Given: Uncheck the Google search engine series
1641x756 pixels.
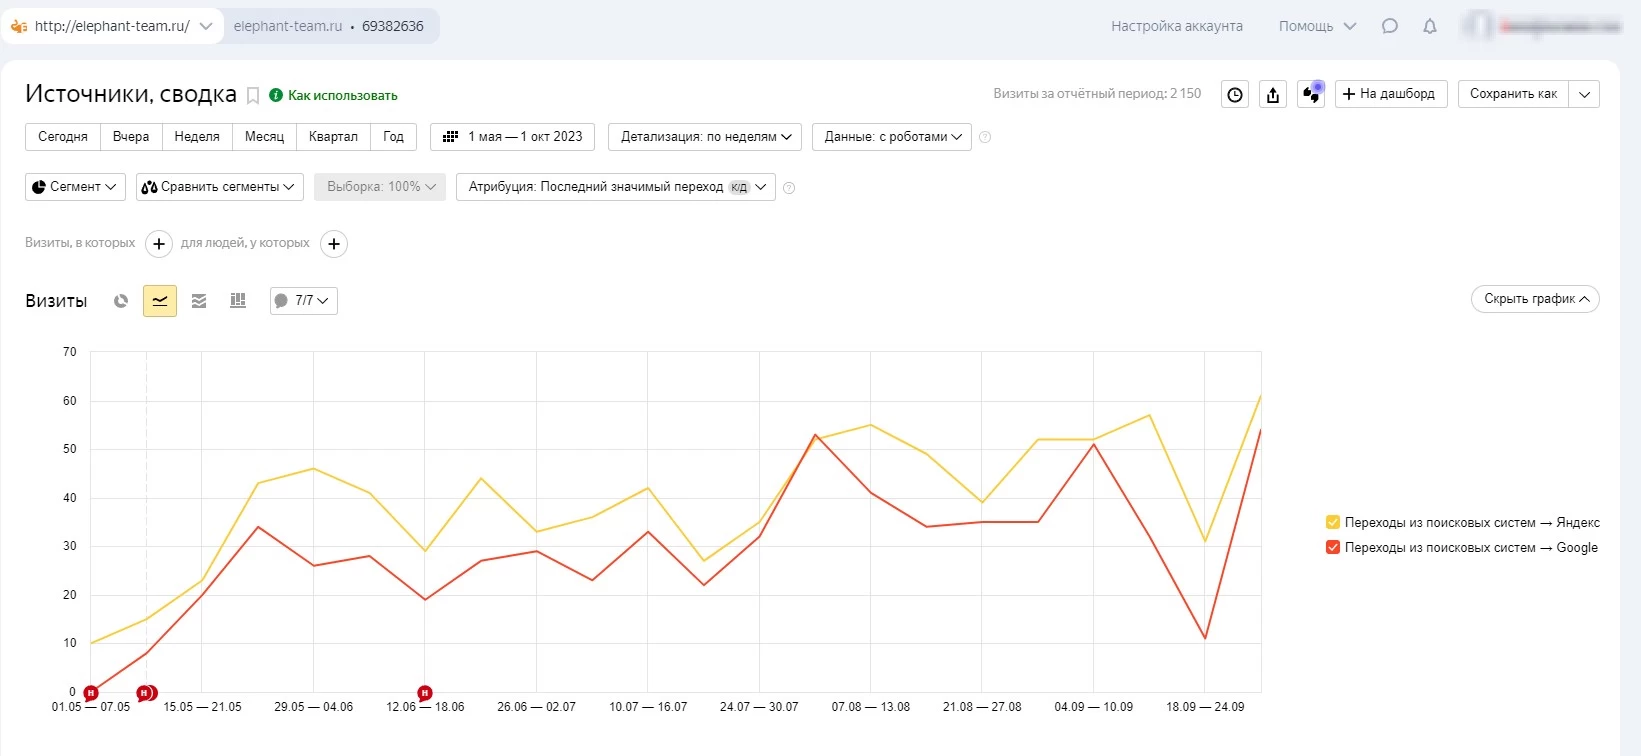Looking at the screenshot, I should [1332, 547].
